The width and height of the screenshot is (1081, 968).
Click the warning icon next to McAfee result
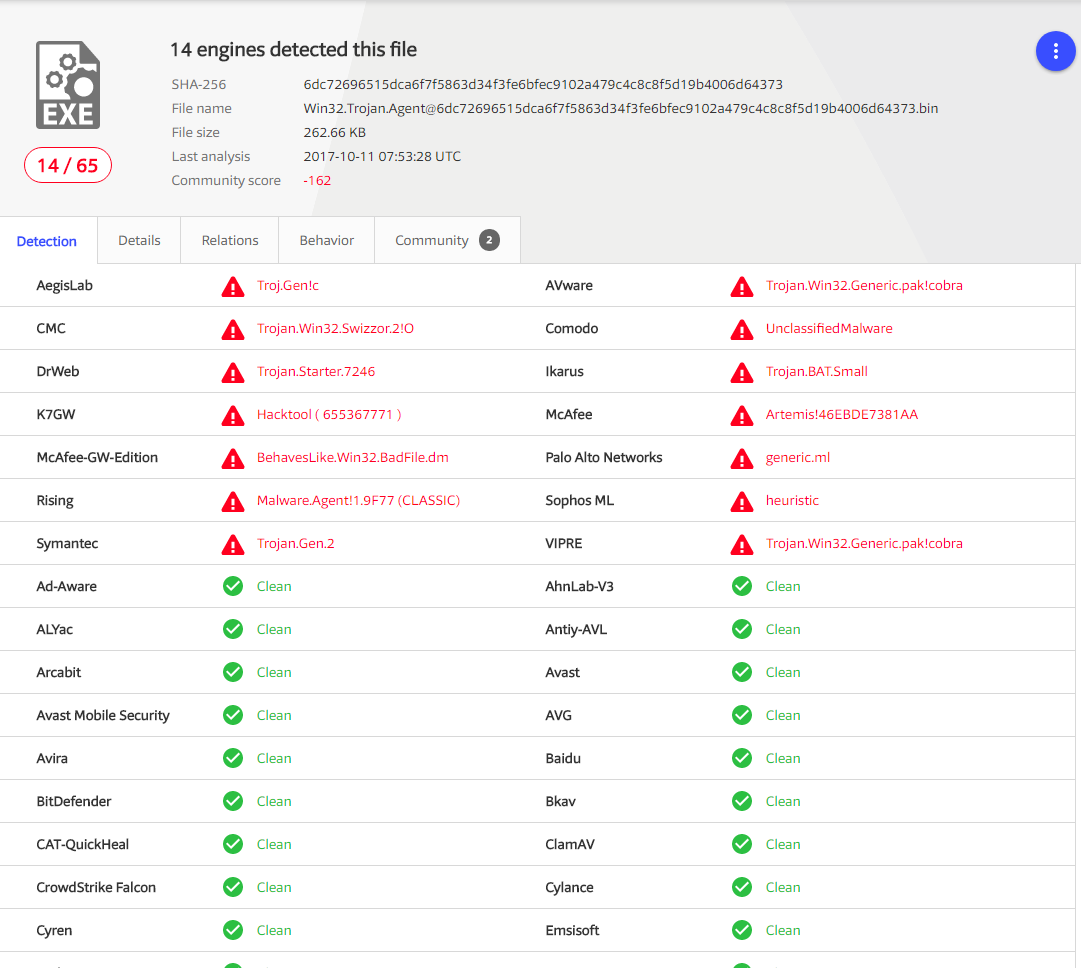point(742,415)
